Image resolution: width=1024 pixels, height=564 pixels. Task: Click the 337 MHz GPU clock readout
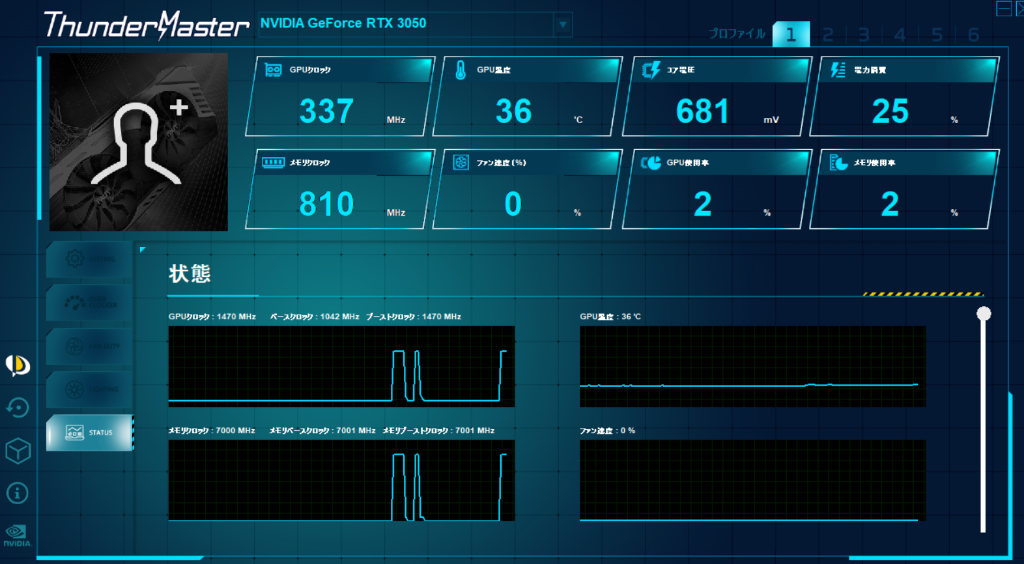327,112
